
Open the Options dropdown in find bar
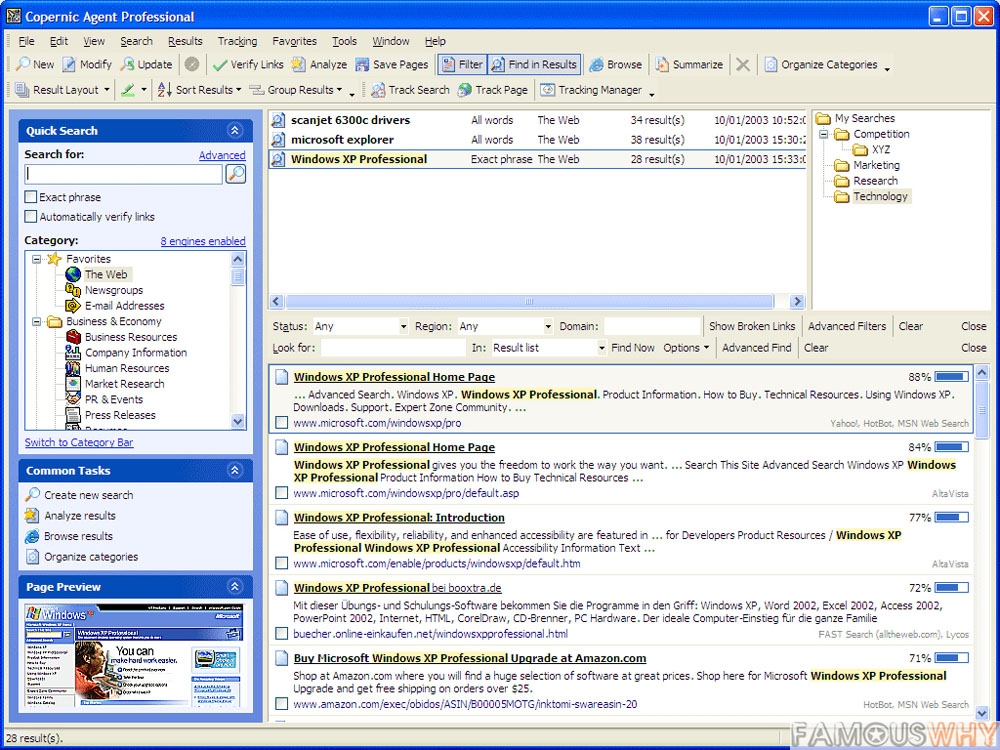(x=686, y=348)
